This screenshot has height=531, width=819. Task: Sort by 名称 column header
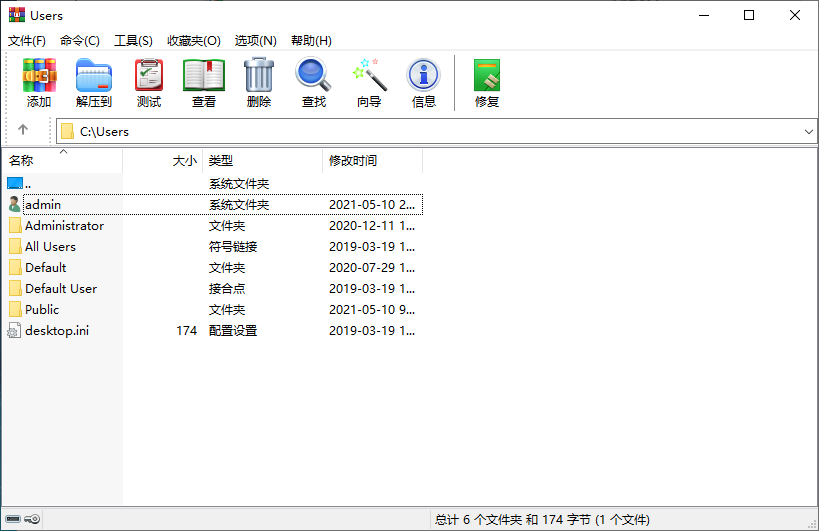[62, 161]
